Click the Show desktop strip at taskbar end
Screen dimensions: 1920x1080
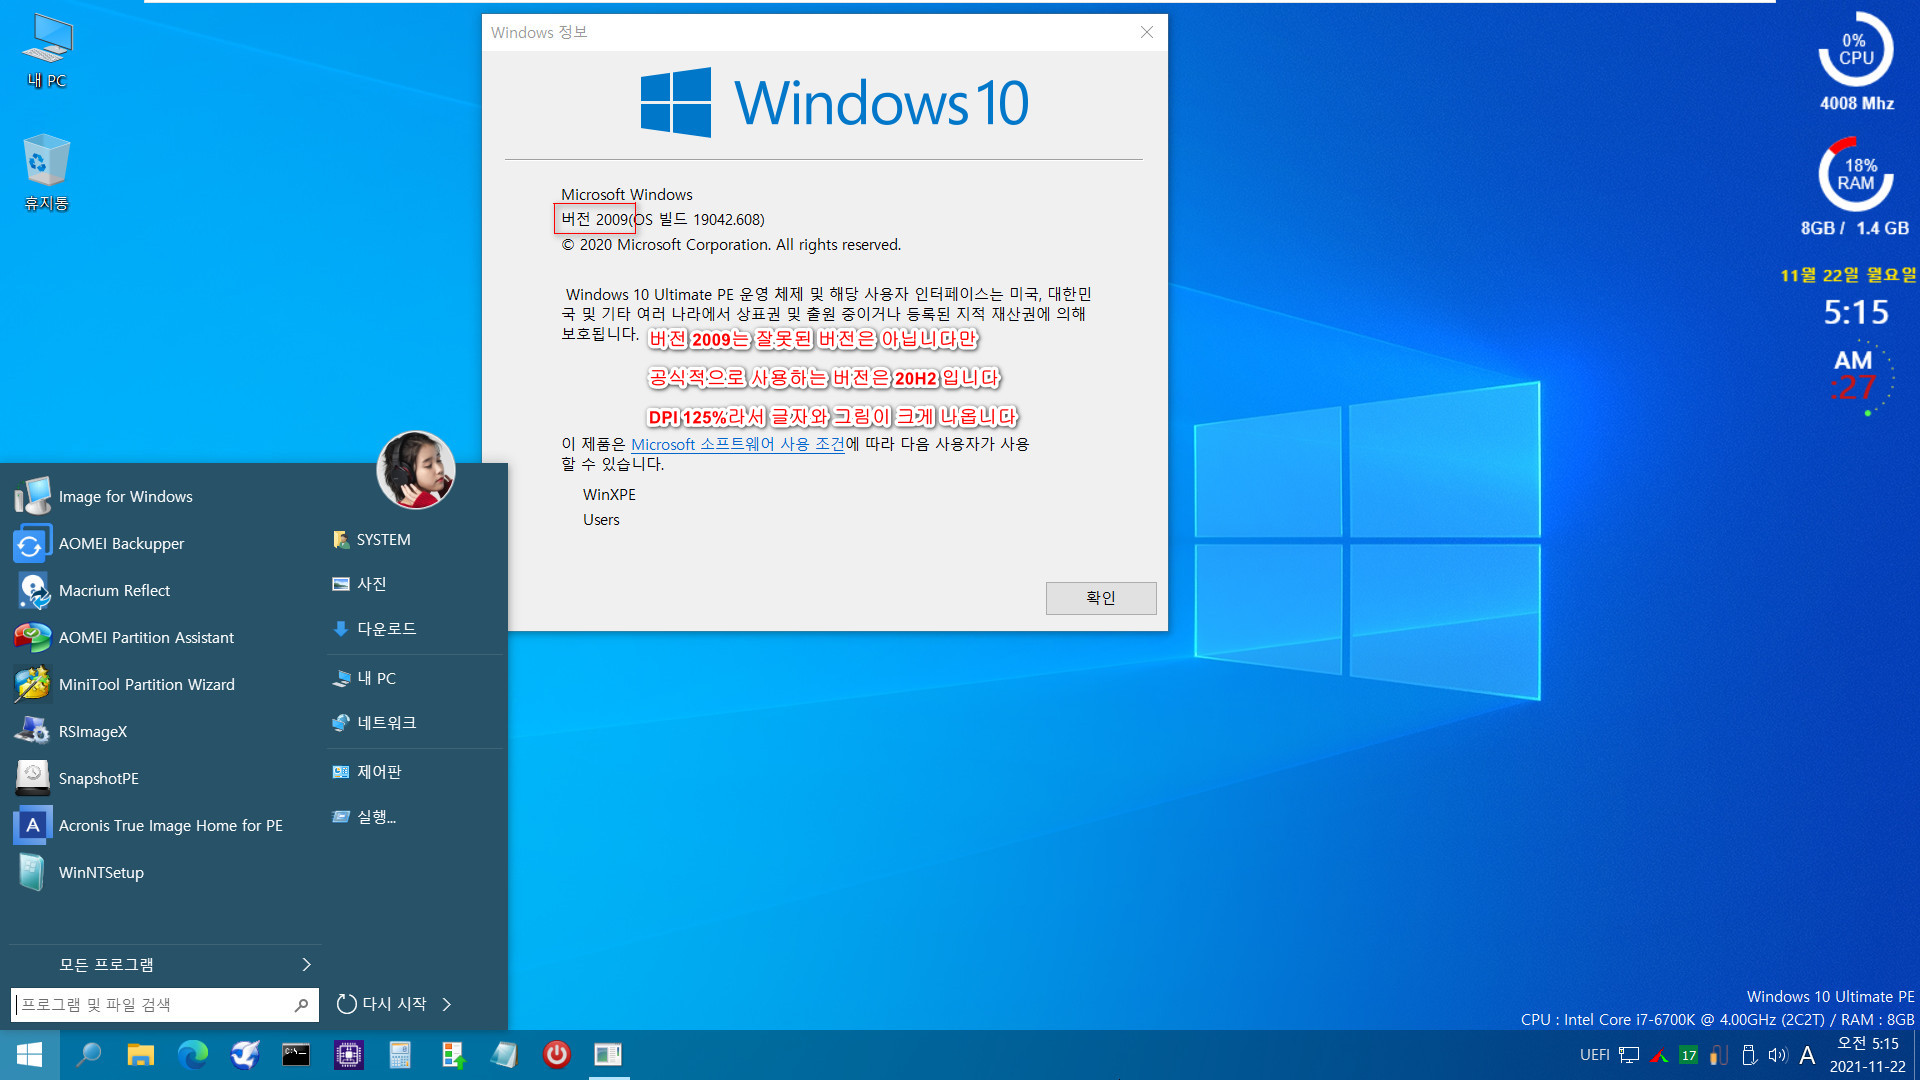pos(1916,1055)
